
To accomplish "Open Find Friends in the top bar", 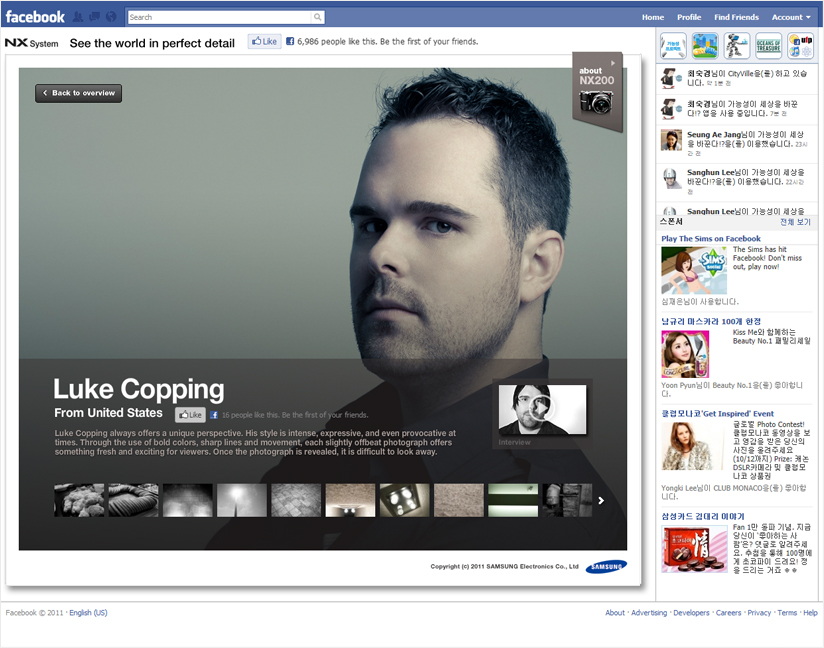I will pyautogui.click(x=736, y=17).
